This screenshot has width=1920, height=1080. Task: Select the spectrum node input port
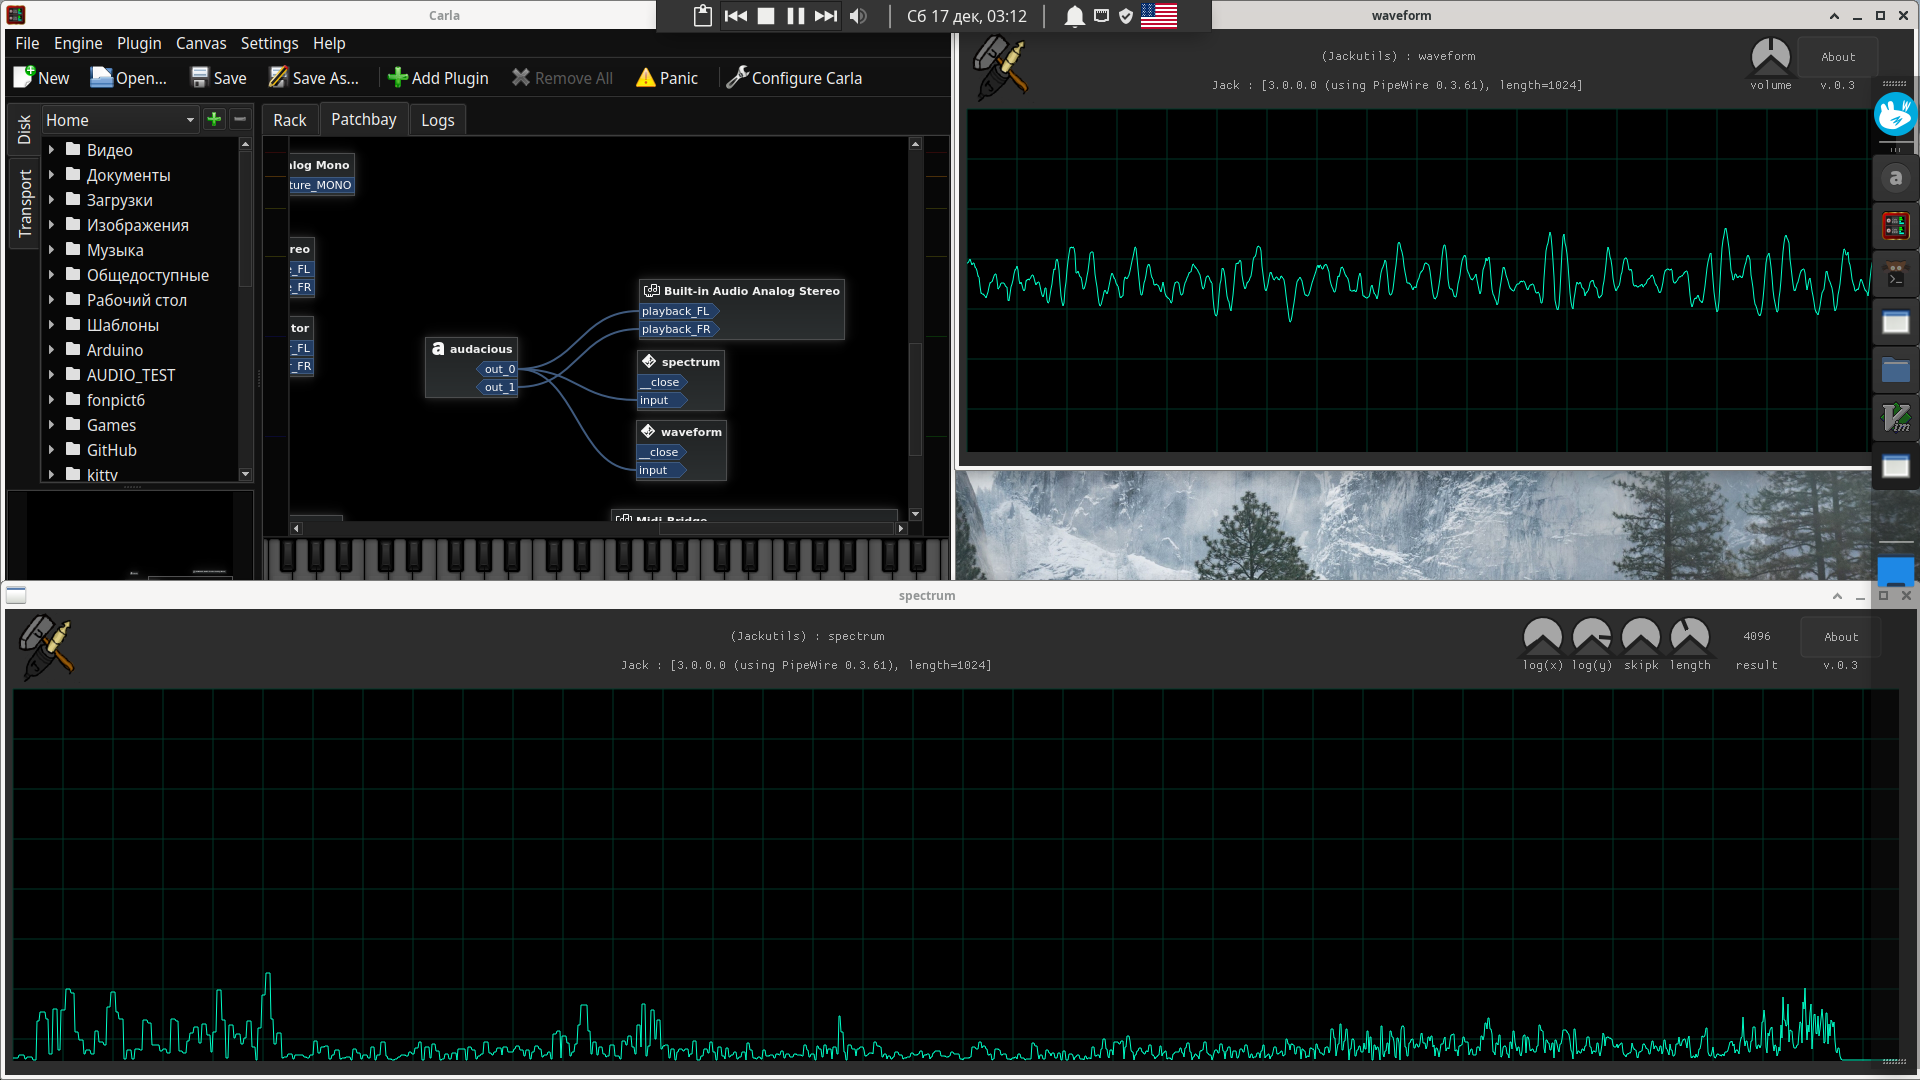pyautogui.click(x=661, y=400)
